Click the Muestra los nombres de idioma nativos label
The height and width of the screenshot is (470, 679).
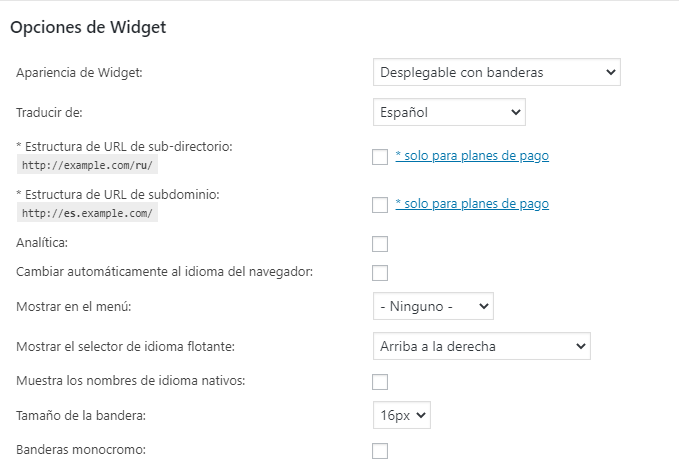point(131,381)
